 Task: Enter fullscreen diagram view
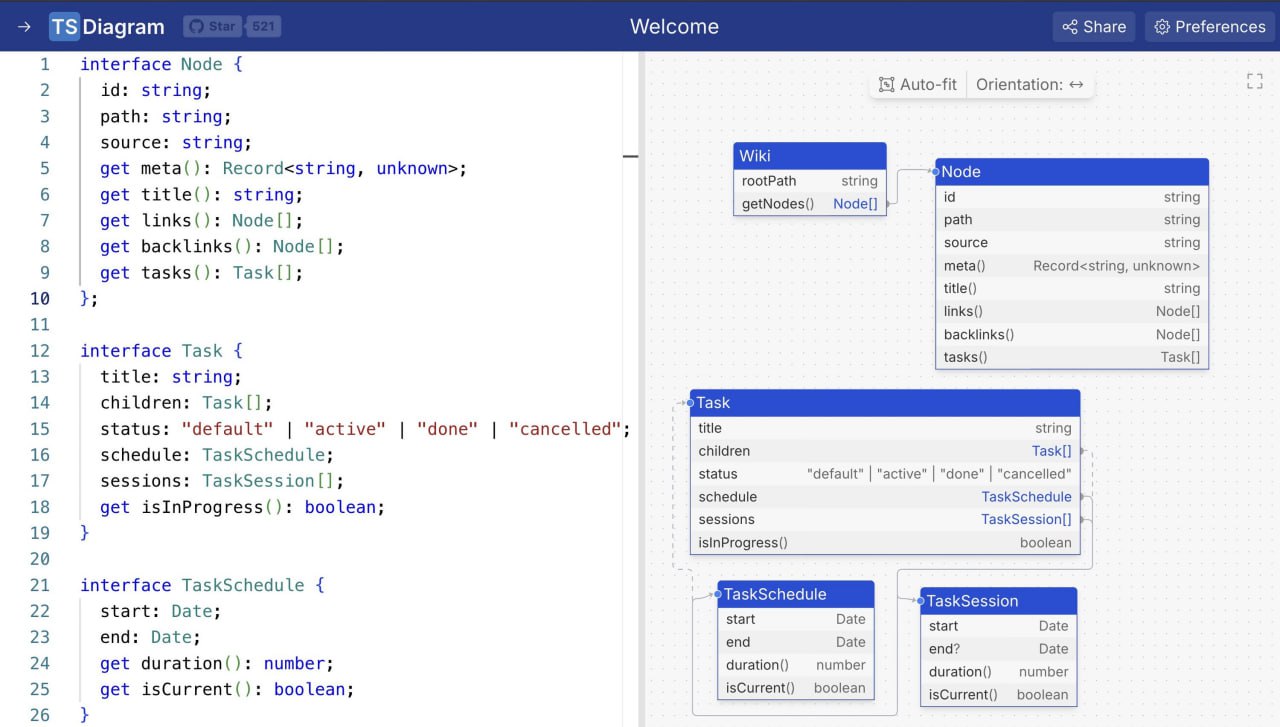click(x=1254, y=82)
